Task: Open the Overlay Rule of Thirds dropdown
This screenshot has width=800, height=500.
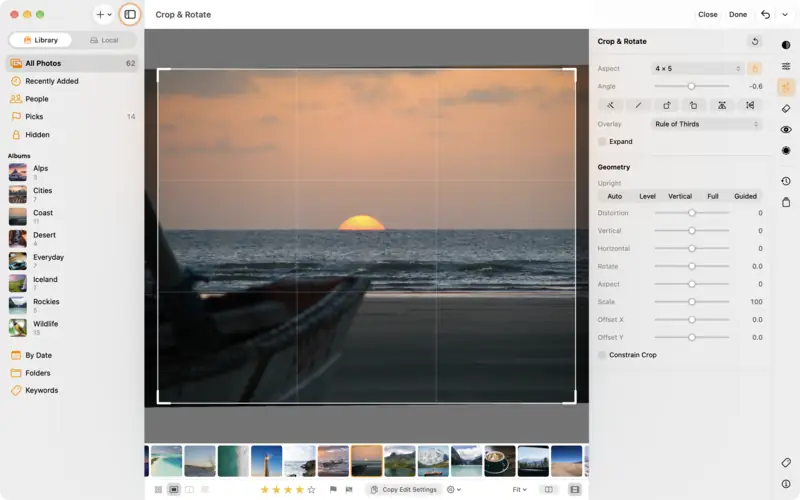Action: tap(707, 124)
